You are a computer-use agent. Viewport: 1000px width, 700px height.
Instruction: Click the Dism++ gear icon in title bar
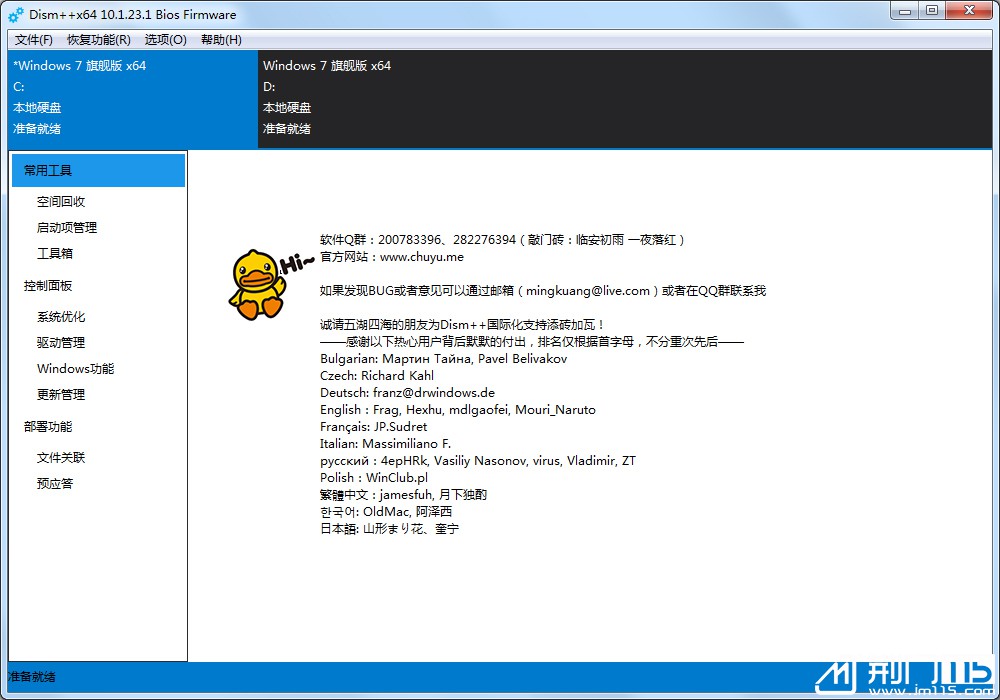tap(16, 15)
